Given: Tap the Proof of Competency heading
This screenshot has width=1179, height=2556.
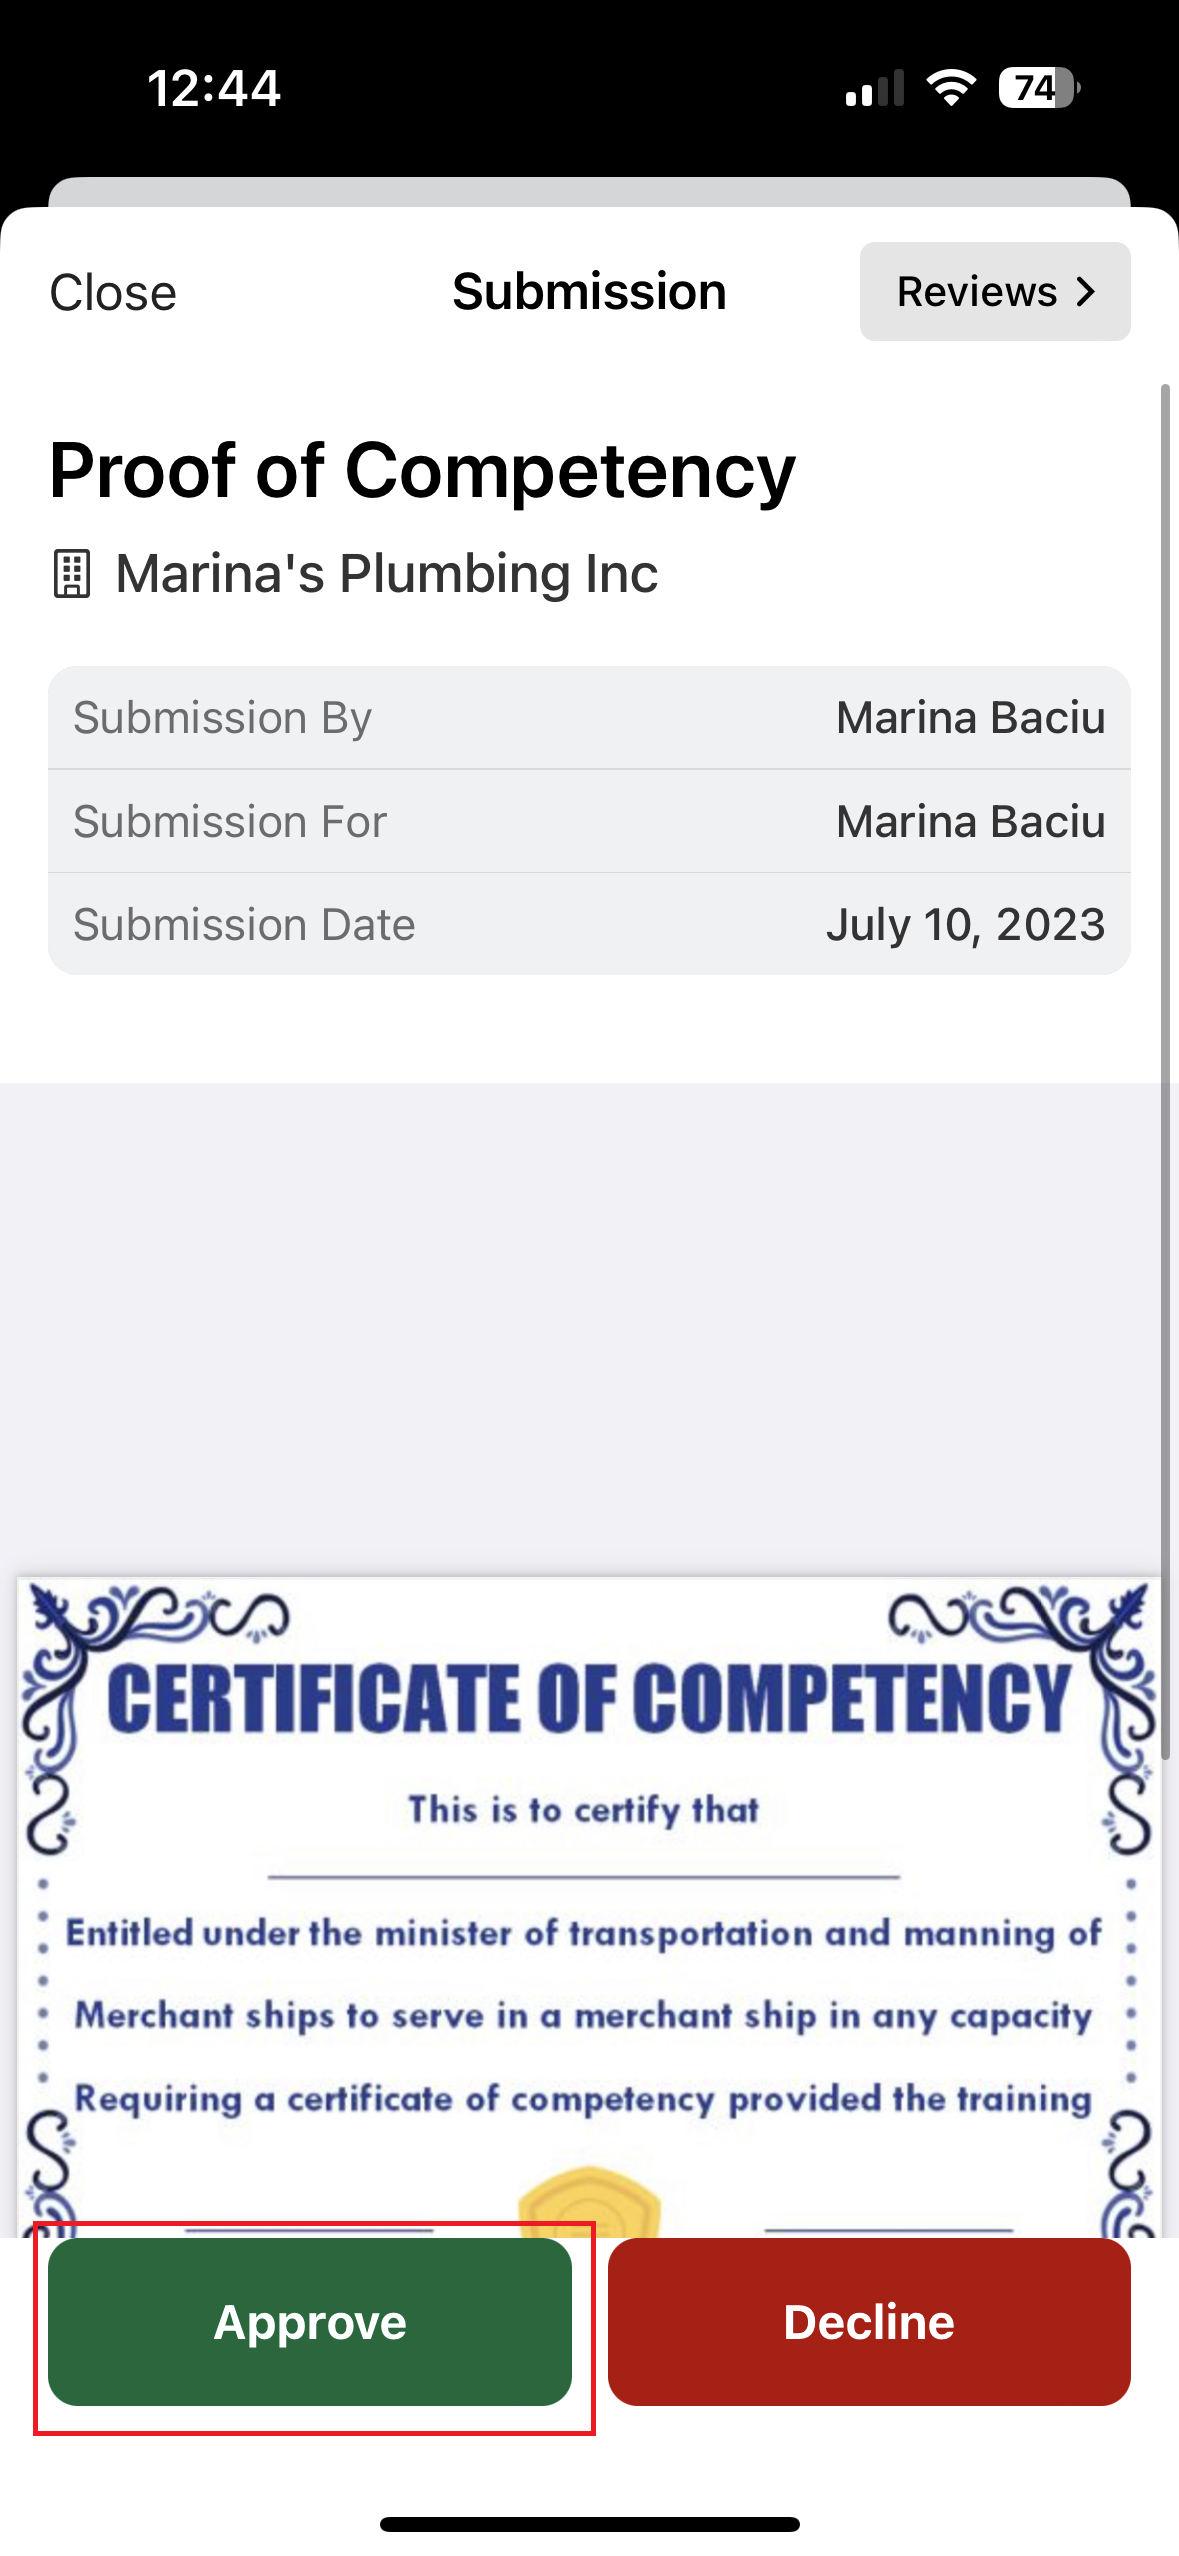Looking at the screenshot, I should click(x=422, y=470).
